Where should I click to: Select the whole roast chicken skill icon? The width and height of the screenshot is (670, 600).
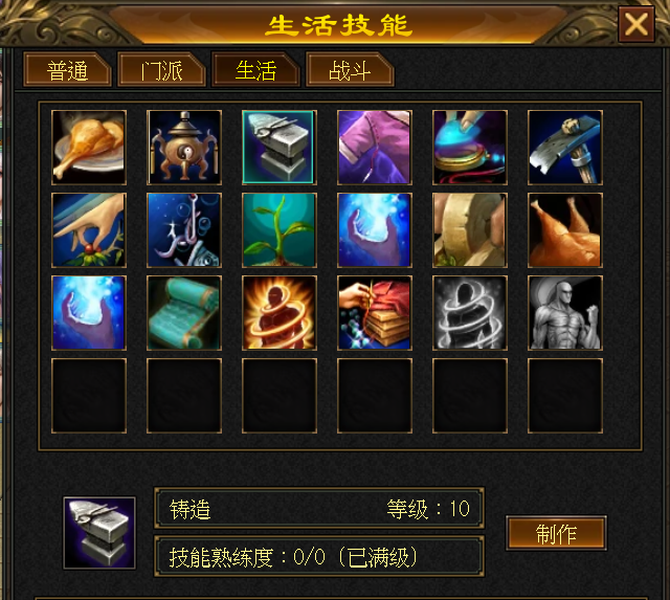tap(565, 230)
